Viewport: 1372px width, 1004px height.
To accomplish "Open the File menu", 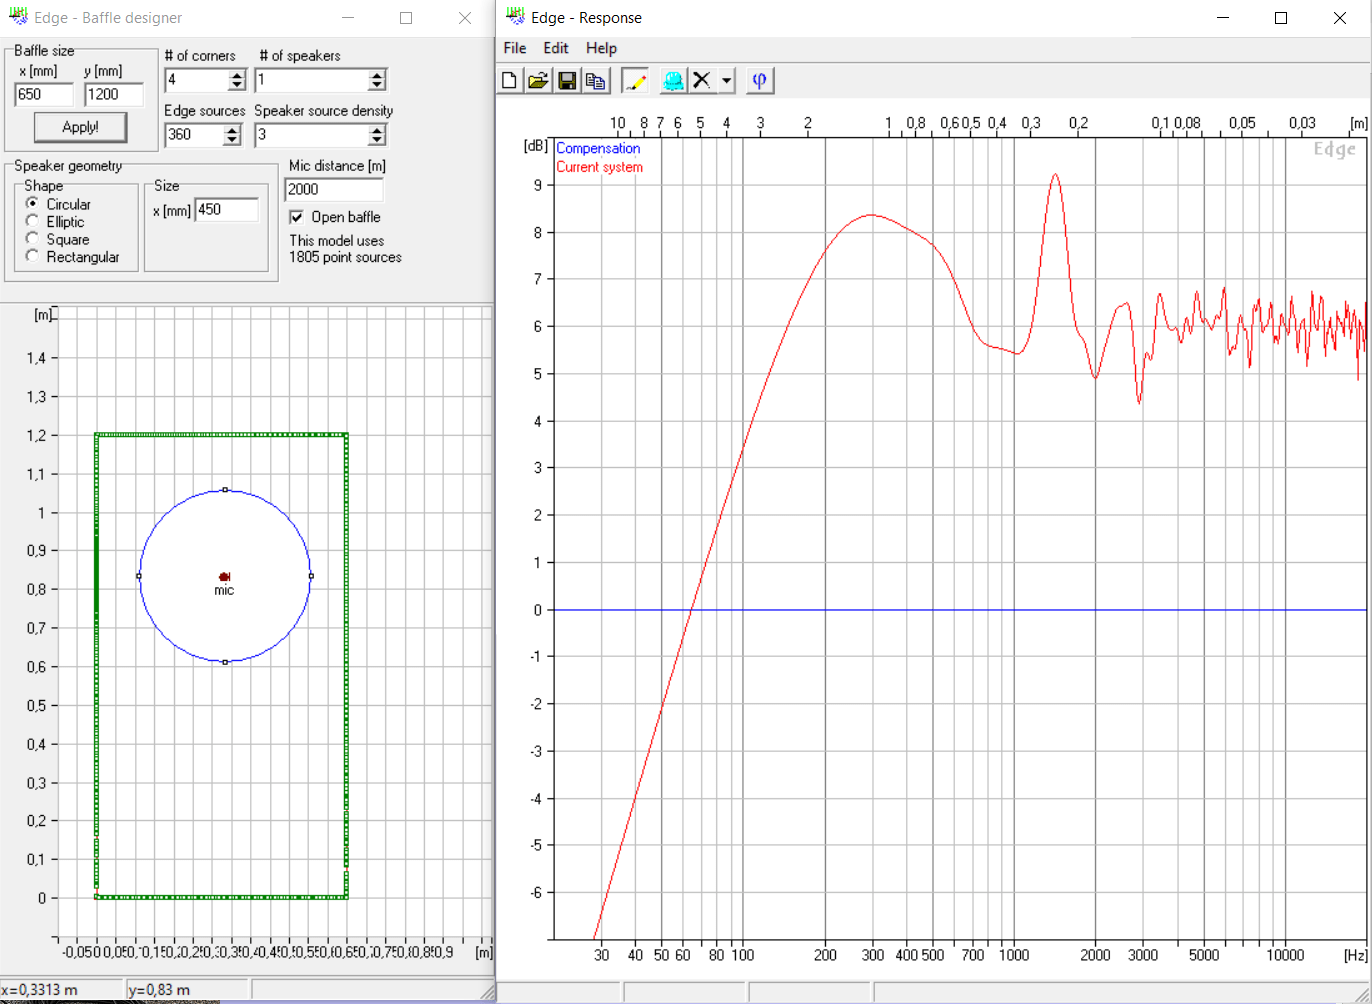I will pyautogui.click(x=514, y=48).
